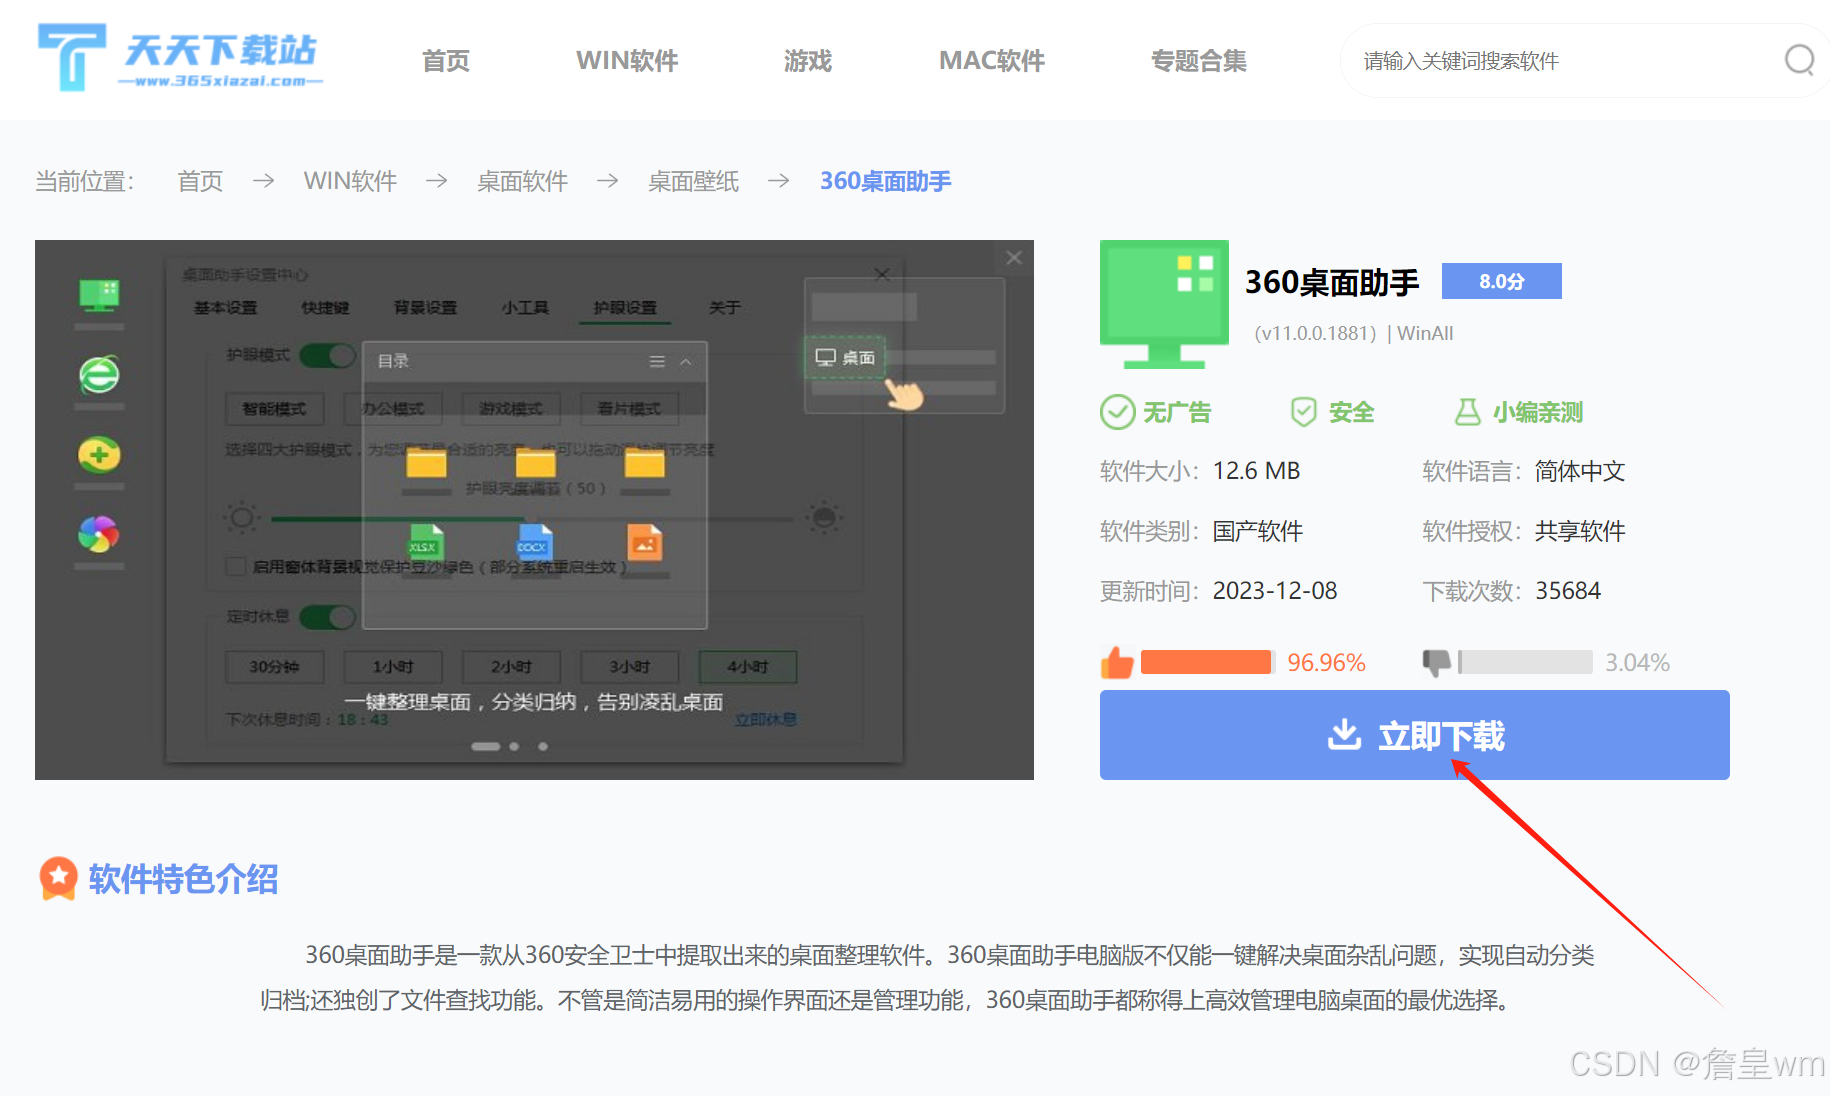Click the green desktop icon in preview sidebar
This screenshot has width=1830, height=1096.
(x=99, y=296)
